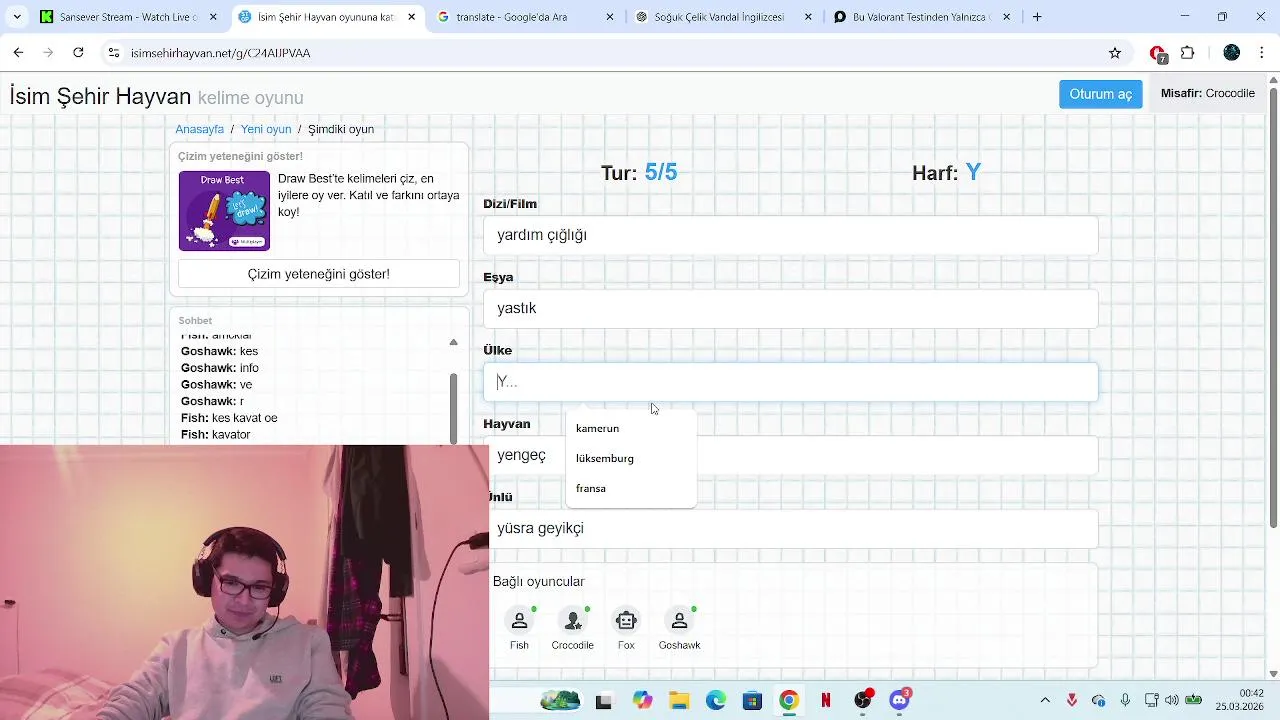The height and width of the screenshot is (720, 1280).
Task: Focus the Hayvan field containing yengeç
Action: (790, 455)
